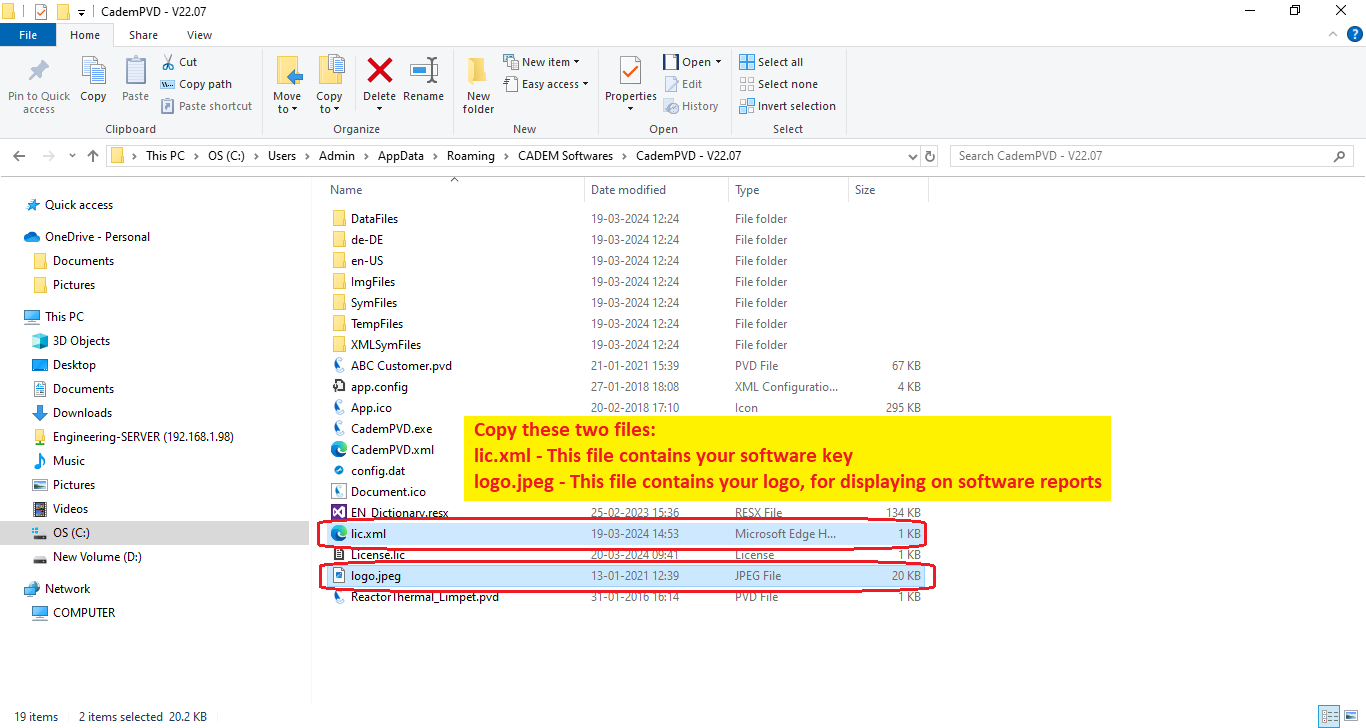Click Select none
Viewport: 1366px width, 728px height.
coord(778,84)
